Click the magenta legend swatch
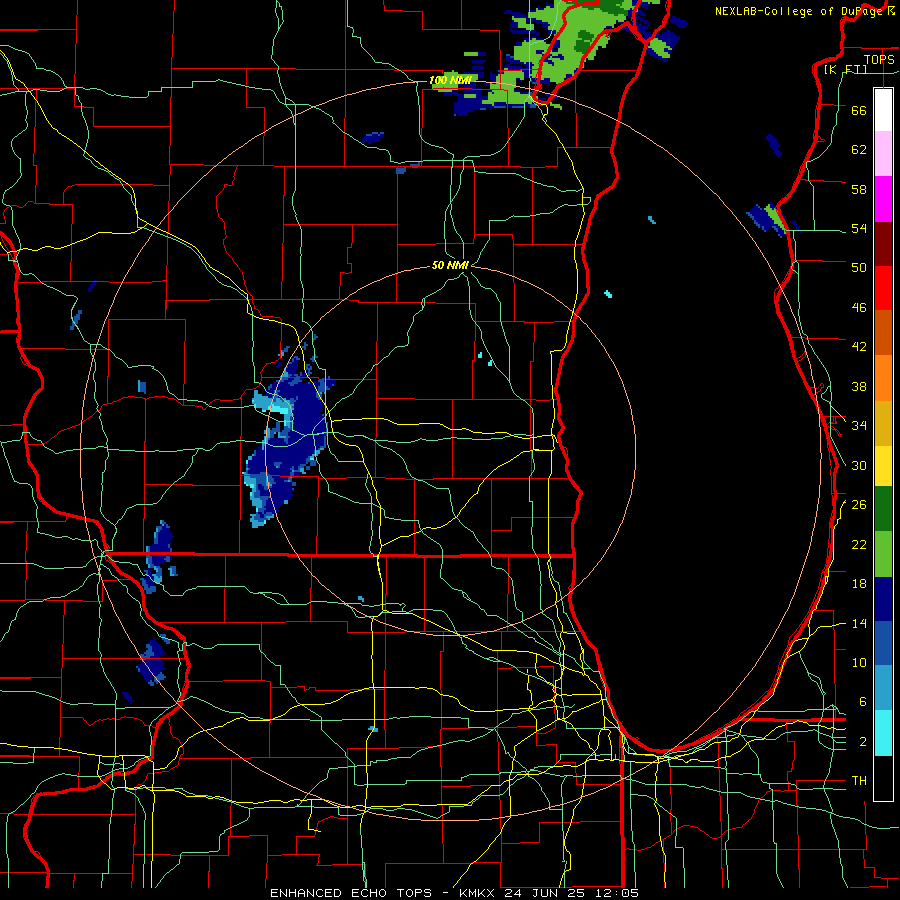Image resolution: width=900 pixels, height=900 pixels. 883,199
